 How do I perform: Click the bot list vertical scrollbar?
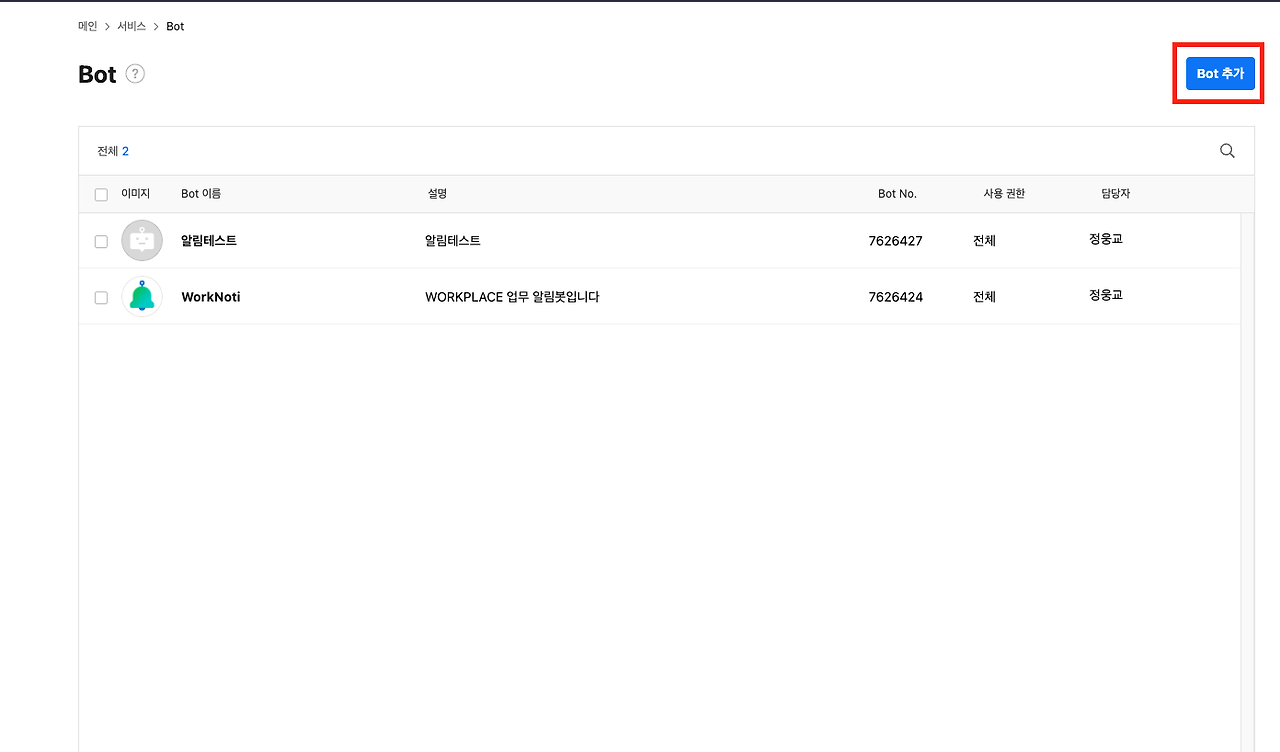(x=1247, y=482)
